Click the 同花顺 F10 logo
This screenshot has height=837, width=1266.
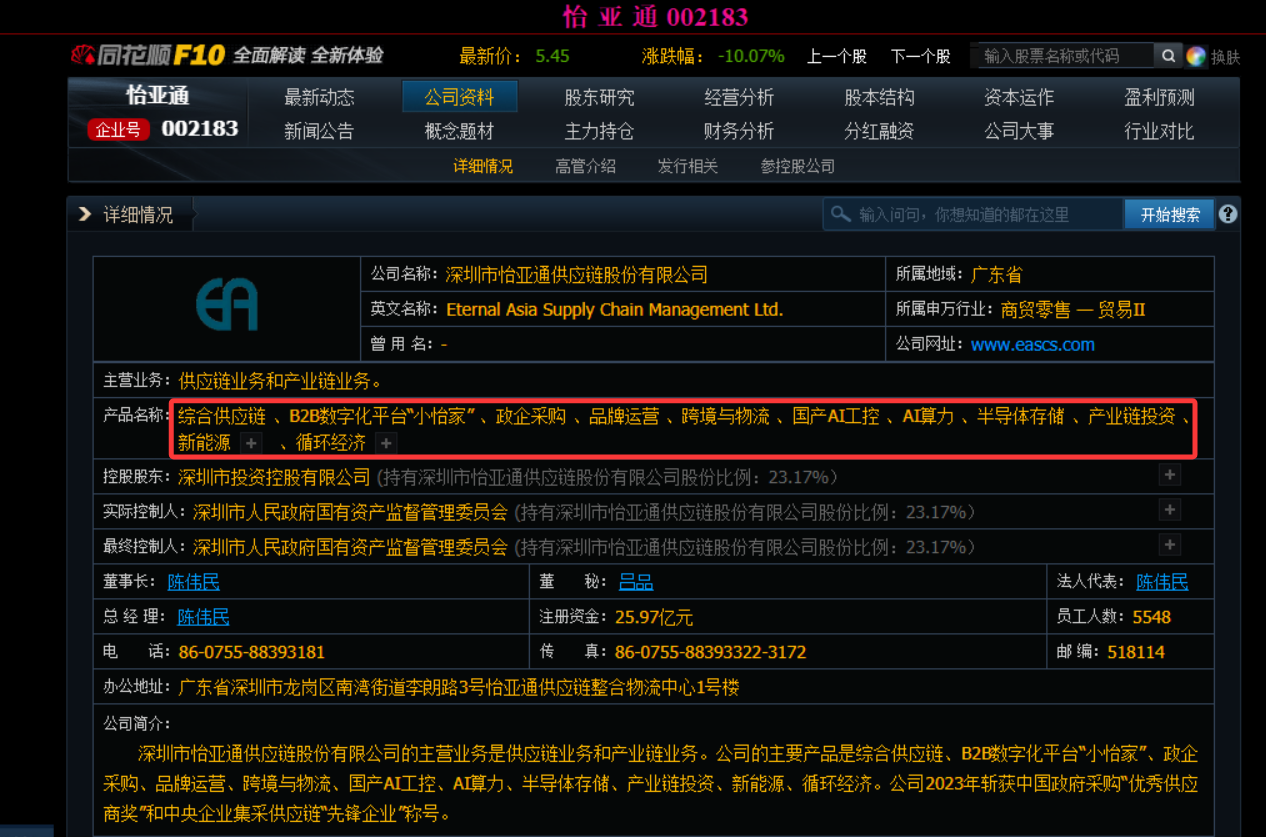point(147,55)
